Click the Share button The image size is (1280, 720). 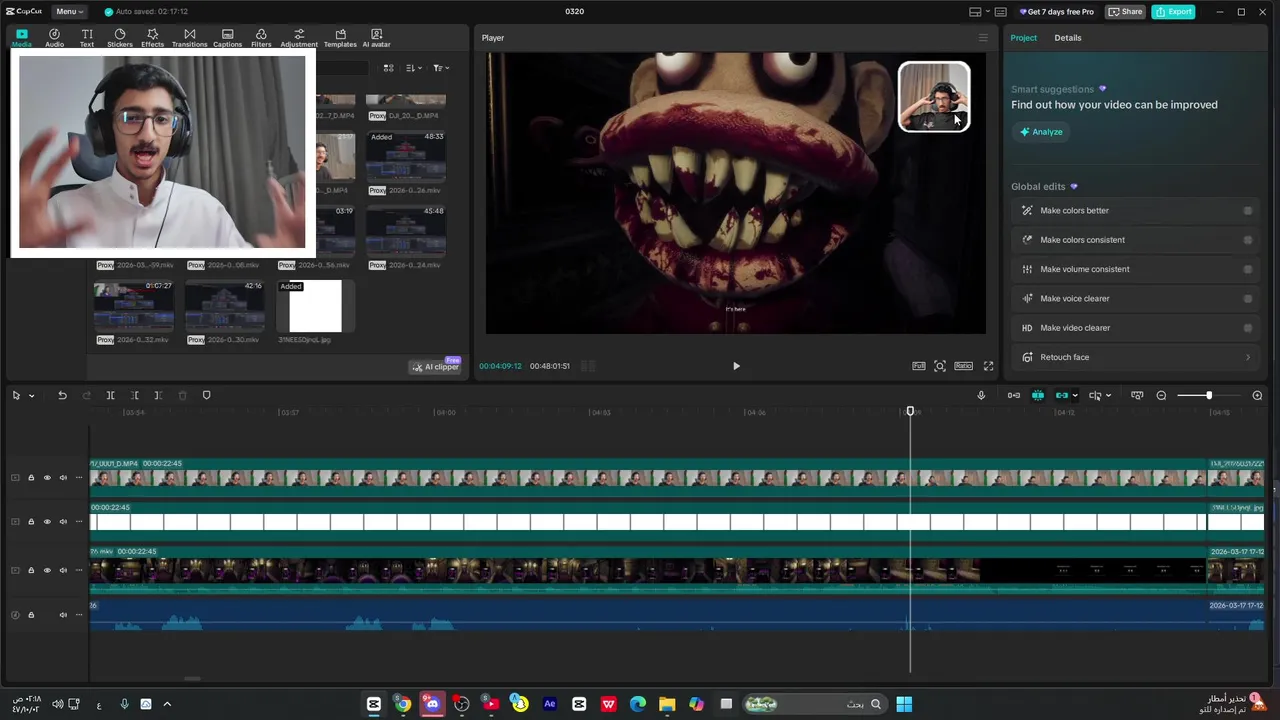(x=1126, y=12)
